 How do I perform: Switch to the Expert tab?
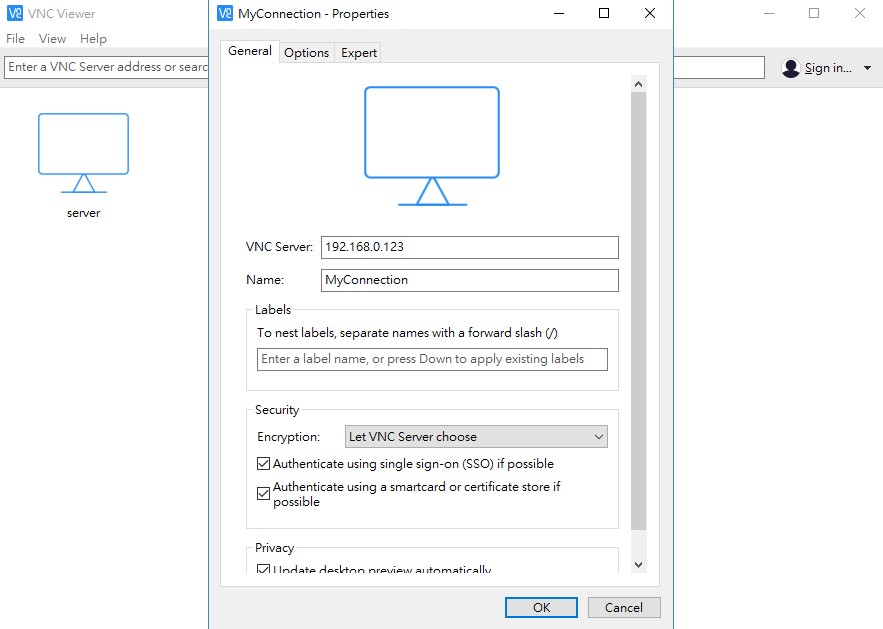358,52
